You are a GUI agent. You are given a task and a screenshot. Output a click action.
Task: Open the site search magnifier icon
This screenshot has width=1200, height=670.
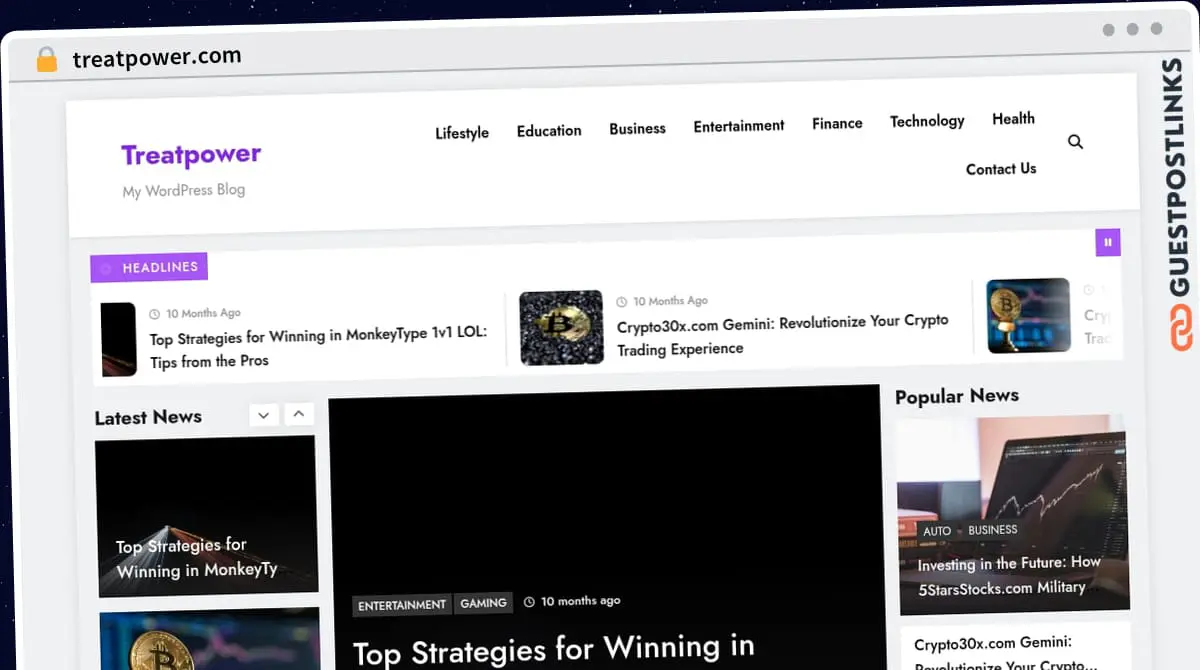coord(1075,142)
